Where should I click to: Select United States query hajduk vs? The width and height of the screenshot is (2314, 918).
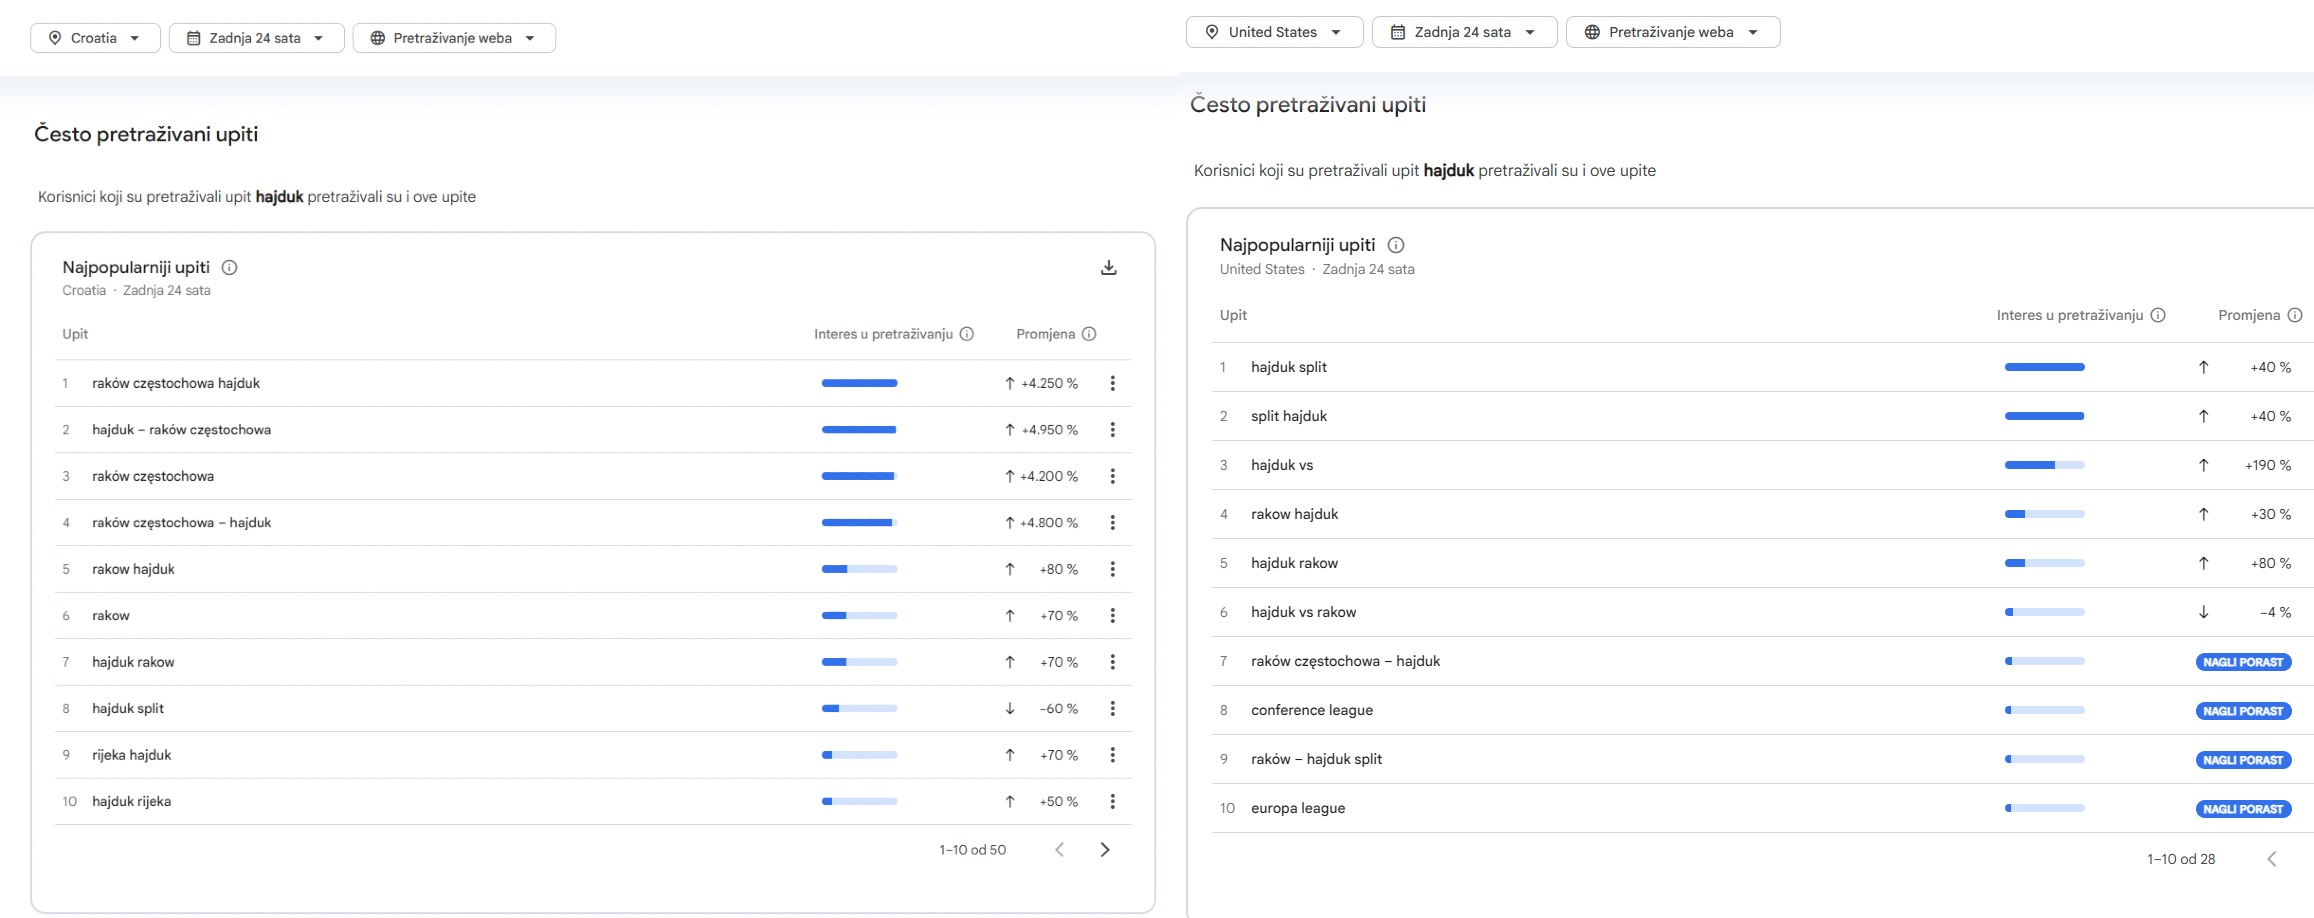(x=1282, y=465)
